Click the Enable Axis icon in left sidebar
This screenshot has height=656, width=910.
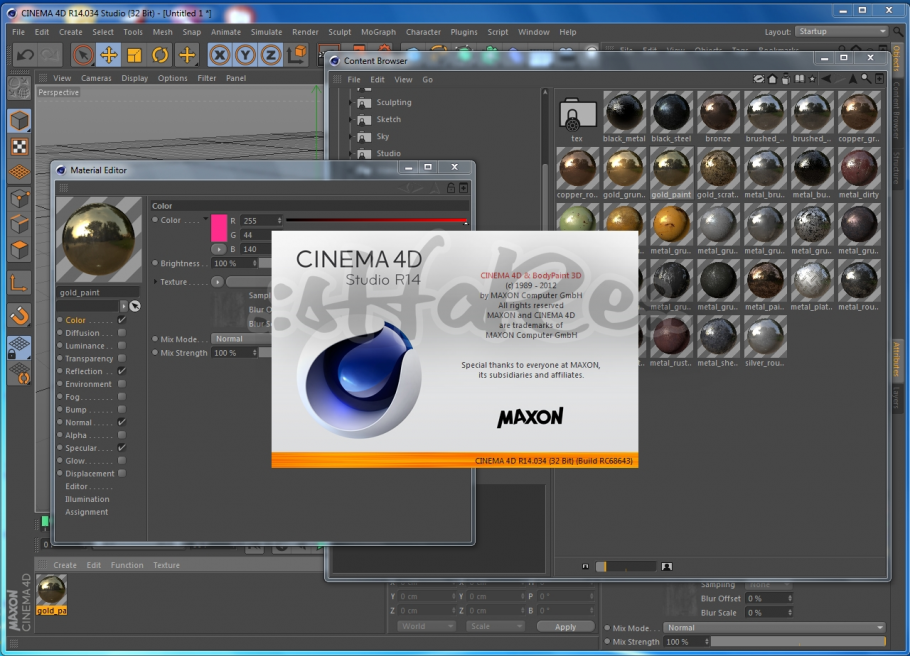point(20,283)
